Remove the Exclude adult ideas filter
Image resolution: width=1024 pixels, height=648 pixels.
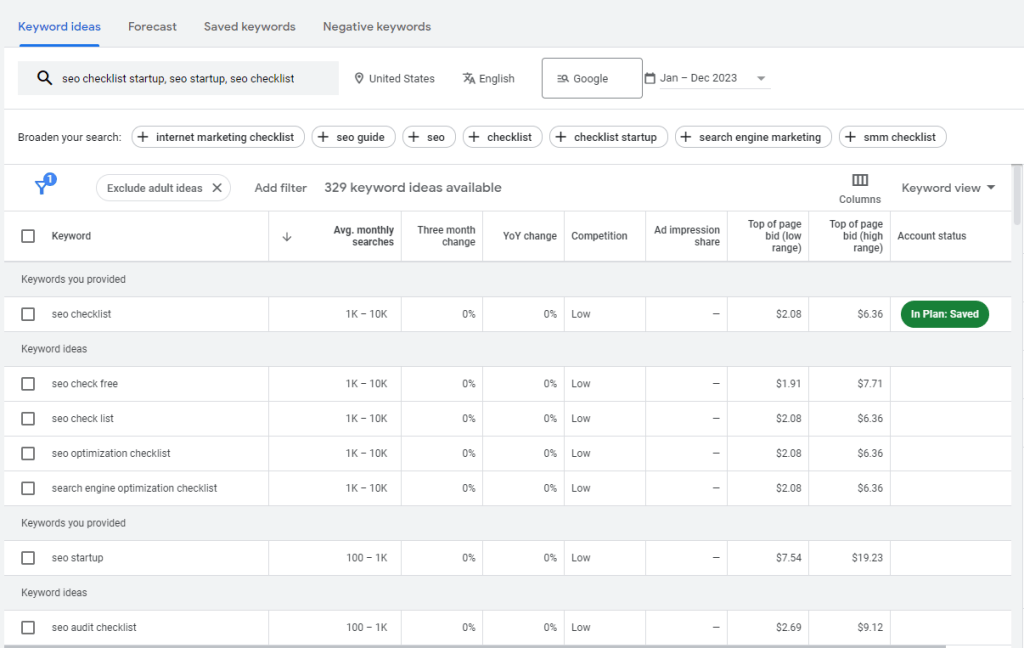[216, 187]
